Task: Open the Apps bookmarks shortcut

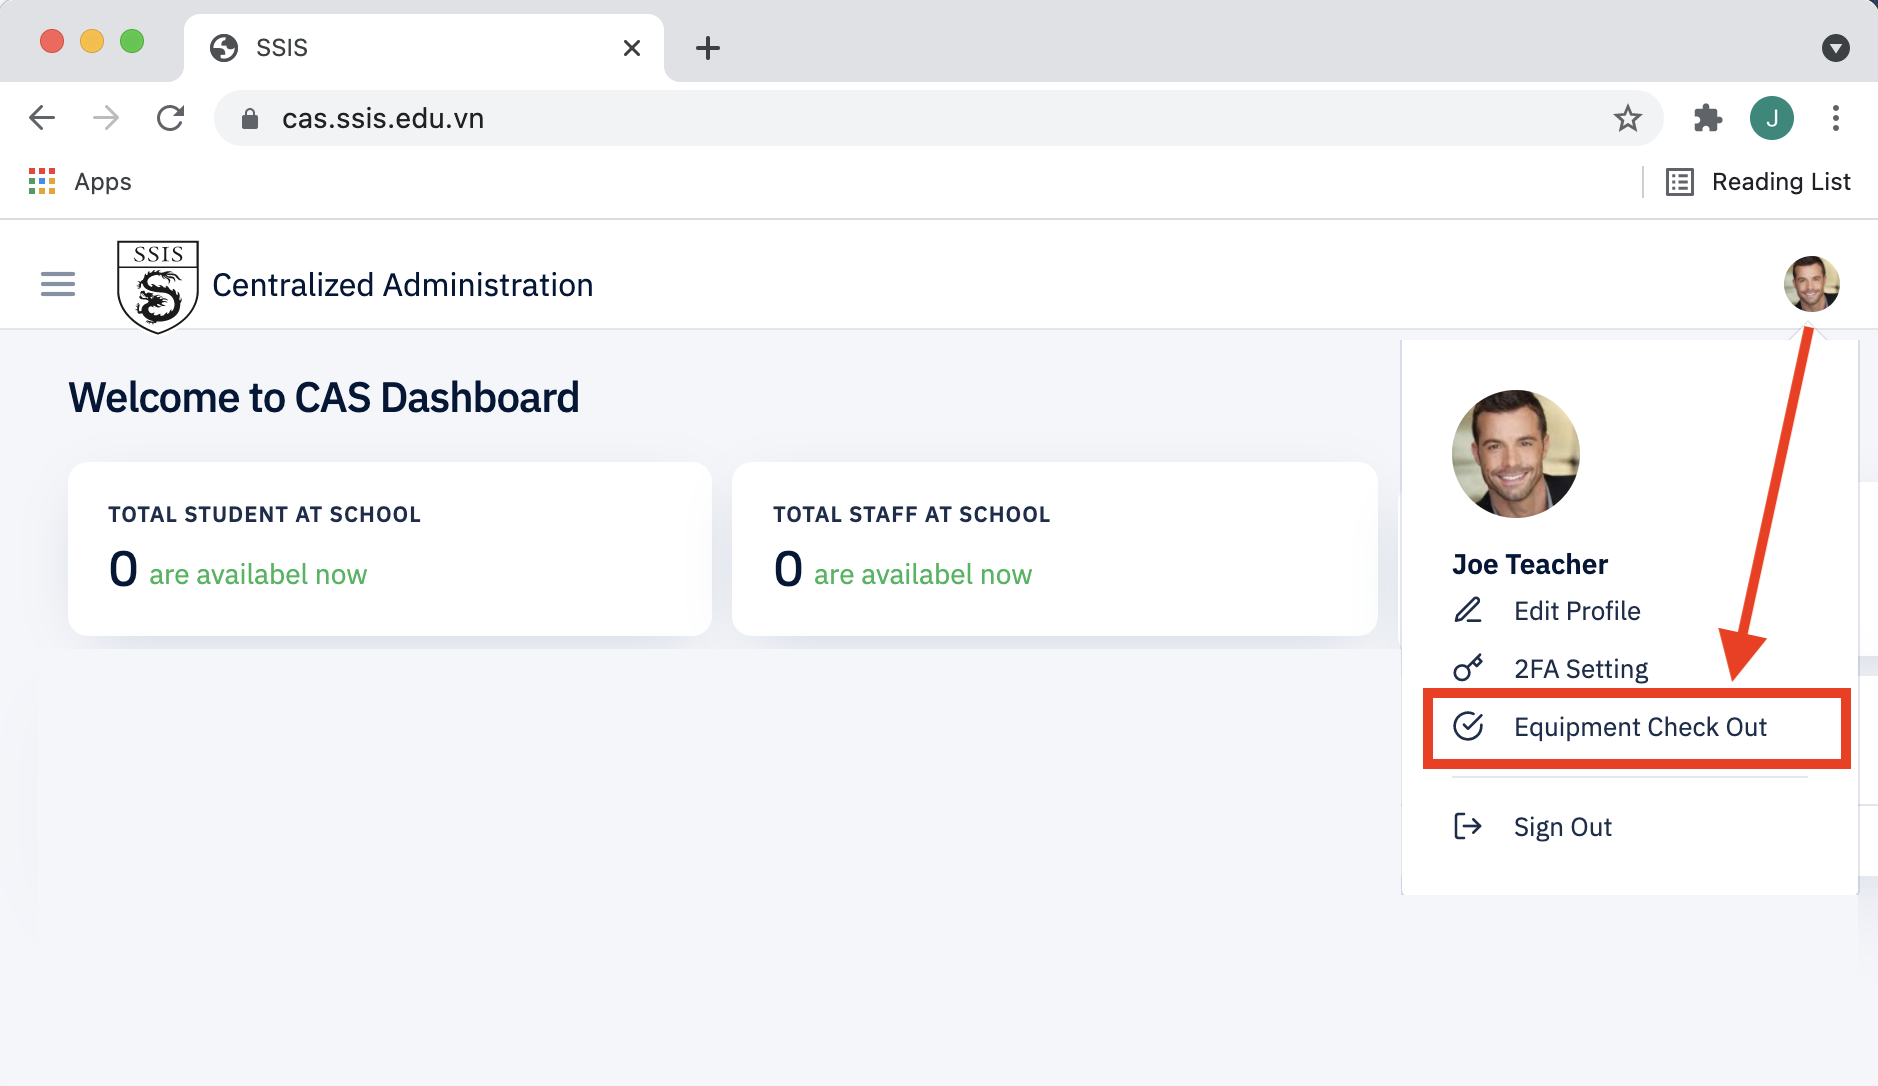Action: pyautogui.click(x=81, y=182)
